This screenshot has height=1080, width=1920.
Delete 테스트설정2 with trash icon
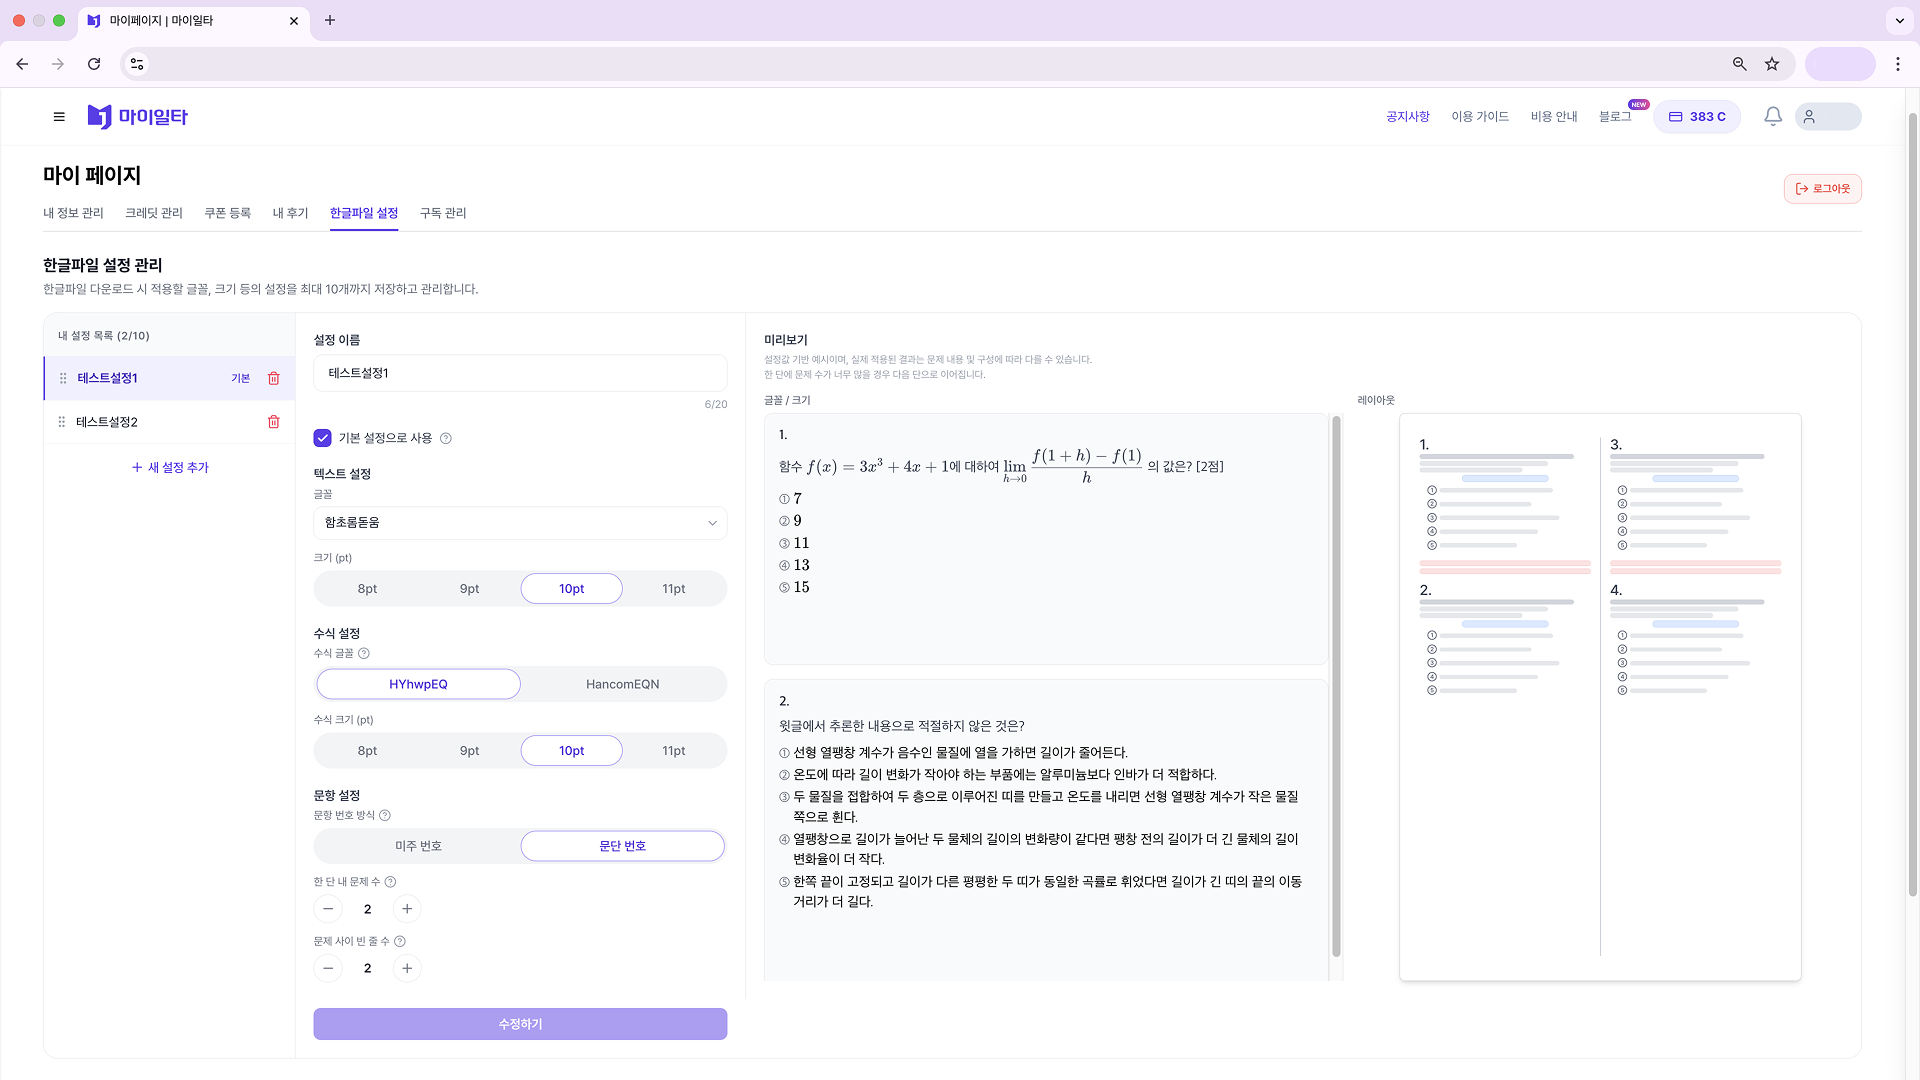pos(273,422)
